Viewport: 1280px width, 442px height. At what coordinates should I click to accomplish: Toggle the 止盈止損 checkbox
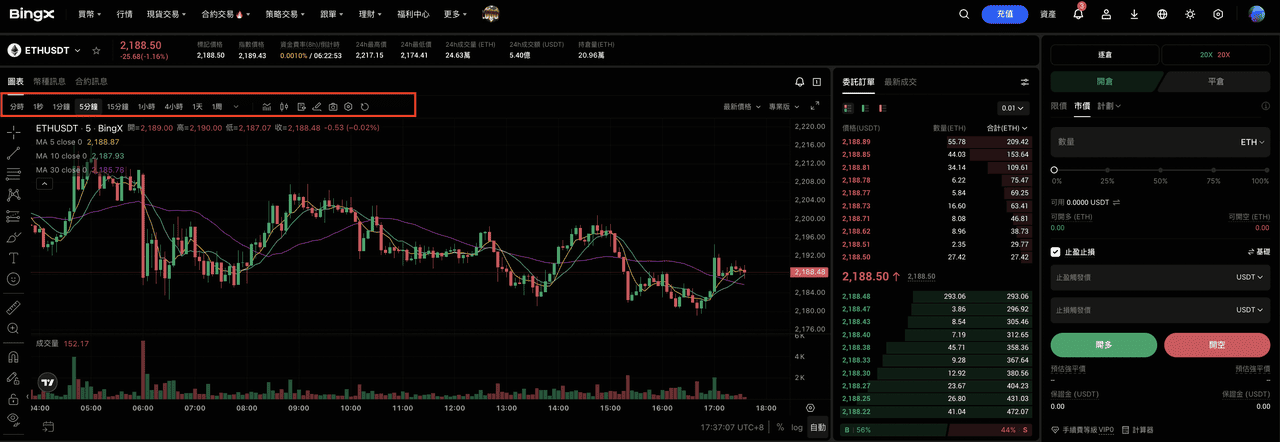pos(1056,252)
